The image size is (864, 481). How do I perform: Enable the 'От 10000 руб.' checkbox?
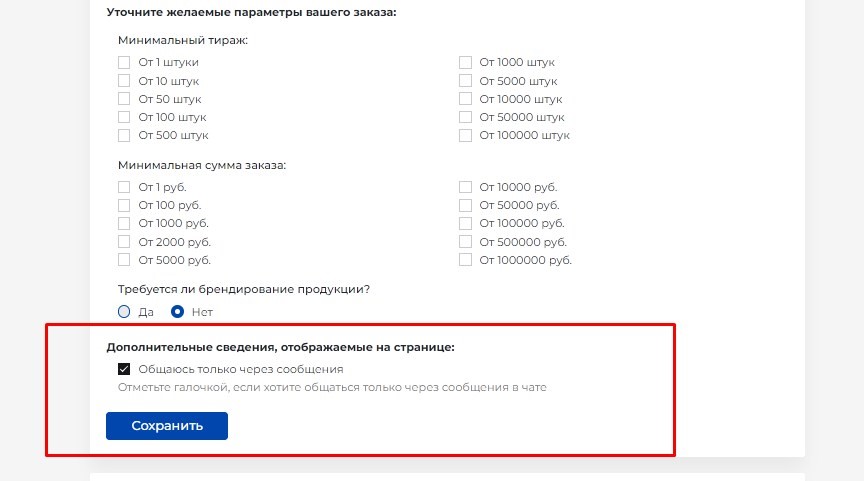point(465,187)
